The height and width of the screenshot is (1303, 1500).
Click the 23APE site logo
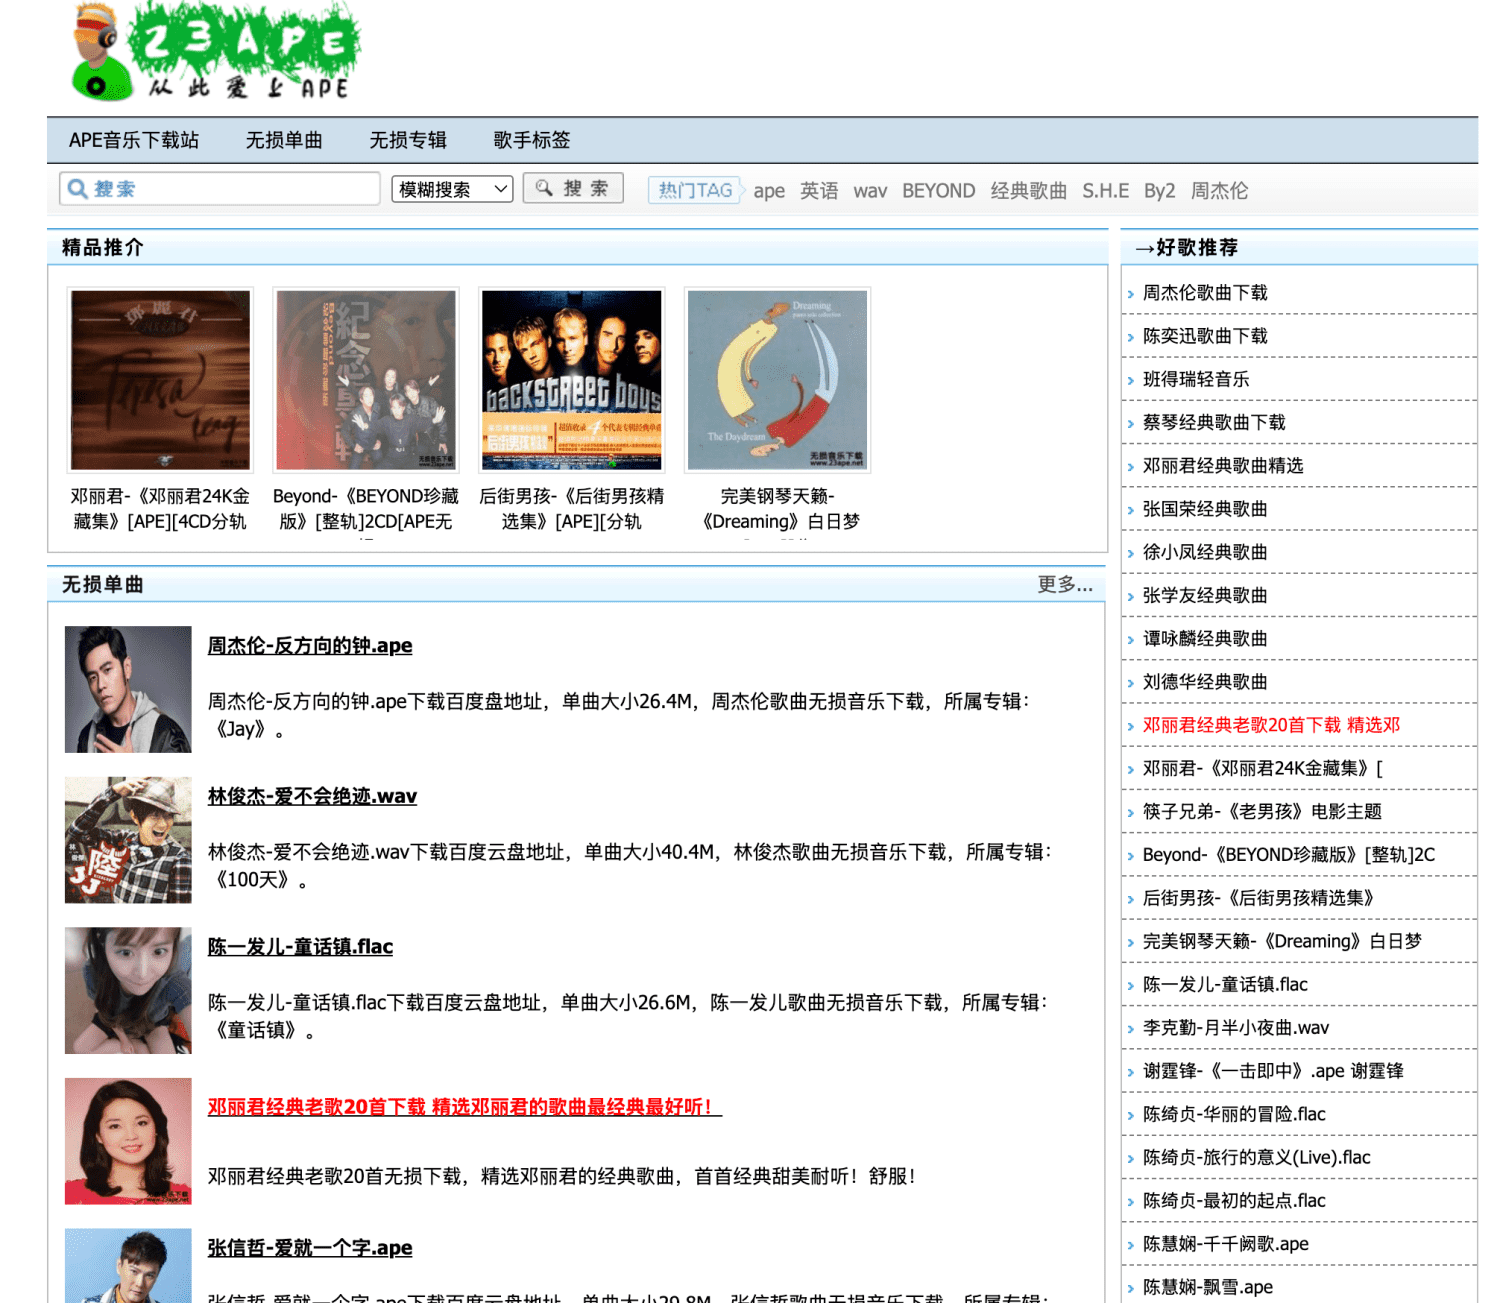(215, 52)
